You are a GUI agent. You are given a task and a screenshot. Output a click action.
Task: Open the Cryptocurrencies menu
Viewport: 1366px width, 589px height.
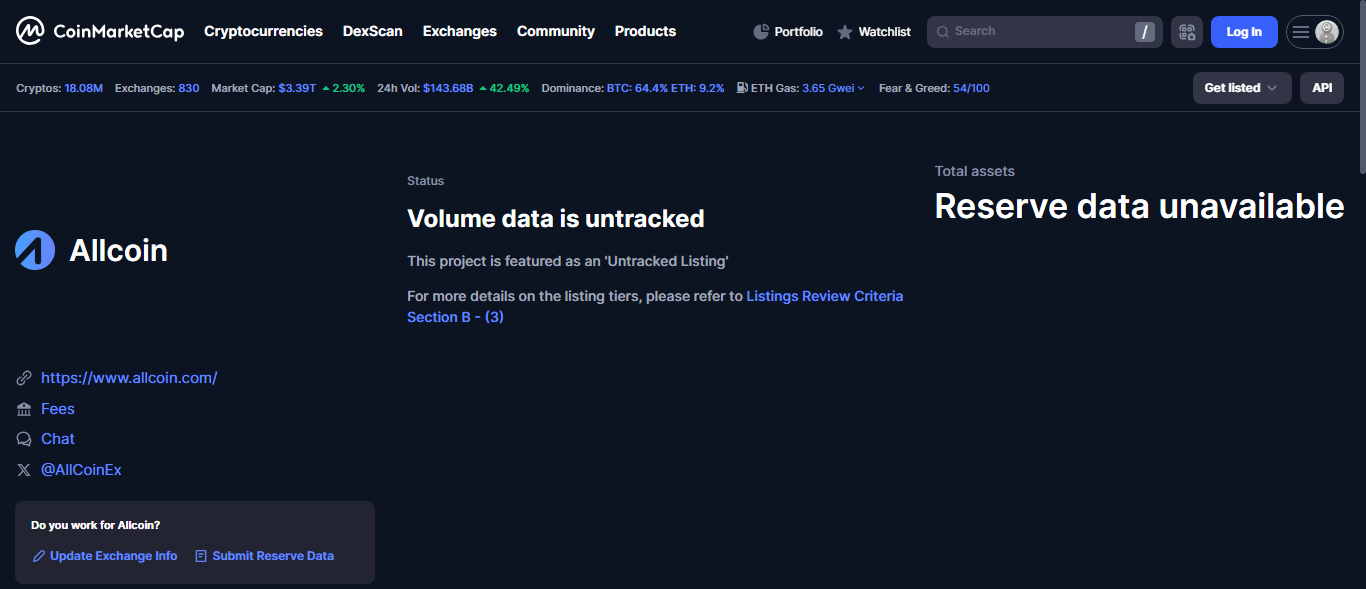click(x=263, y=31)
